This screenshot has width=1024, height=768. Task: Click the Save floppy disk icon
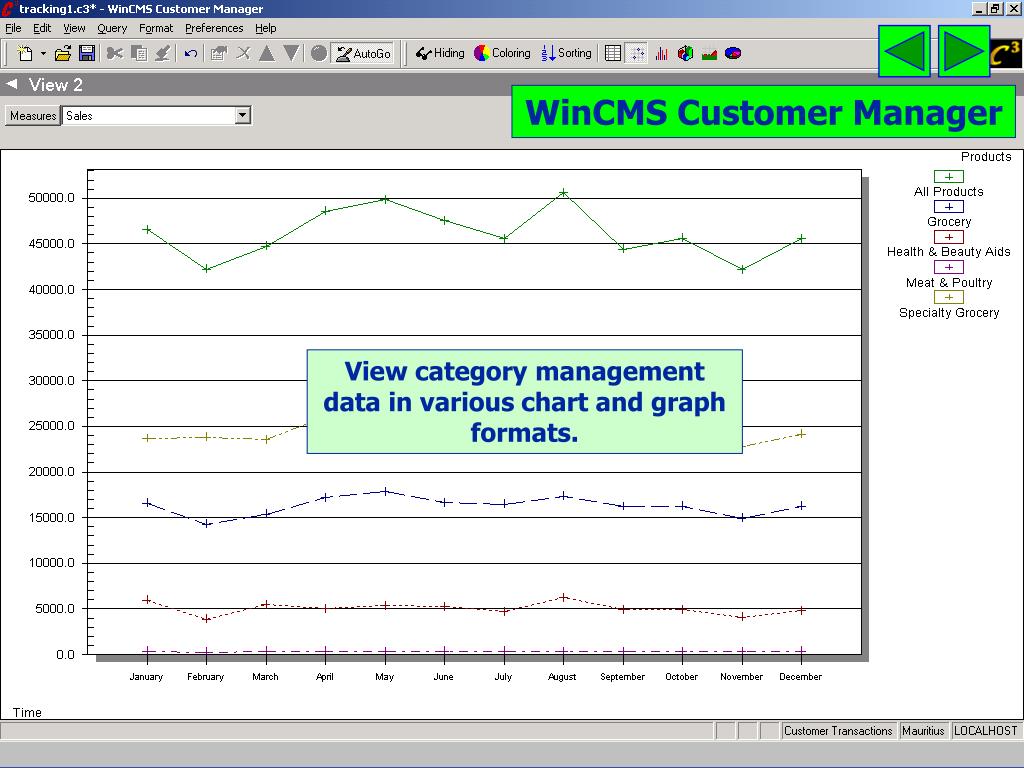[x=87, y=54]
